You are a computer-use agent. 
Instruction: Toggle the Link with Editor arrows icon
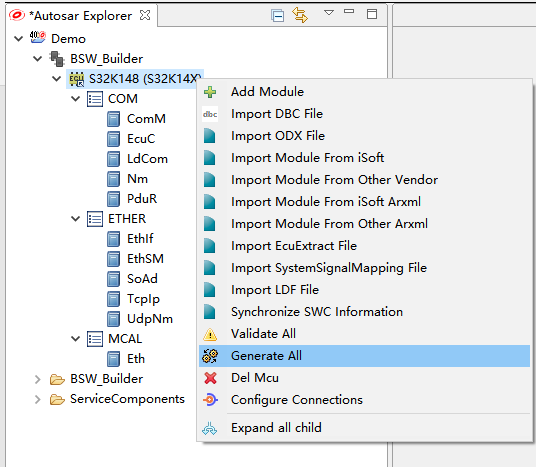(300, 15)
